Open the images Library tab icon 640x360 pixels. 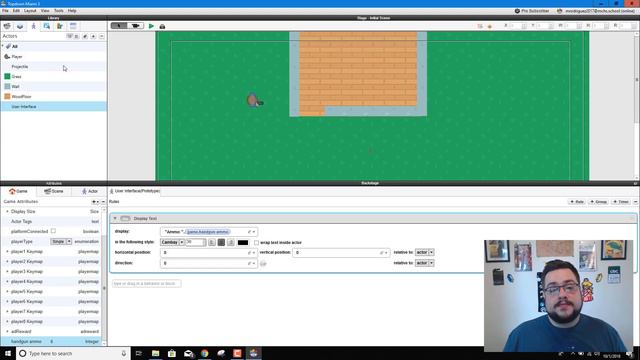click(x=47, y=26)
